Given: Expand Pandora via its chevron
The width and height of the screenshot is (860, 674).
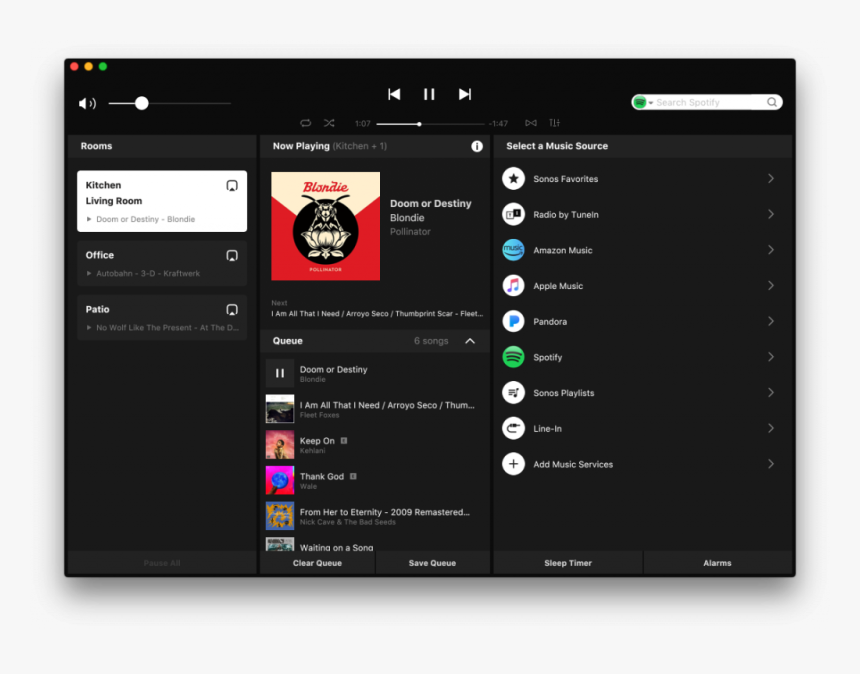Looking at the screenshot, I should (771, 321).
